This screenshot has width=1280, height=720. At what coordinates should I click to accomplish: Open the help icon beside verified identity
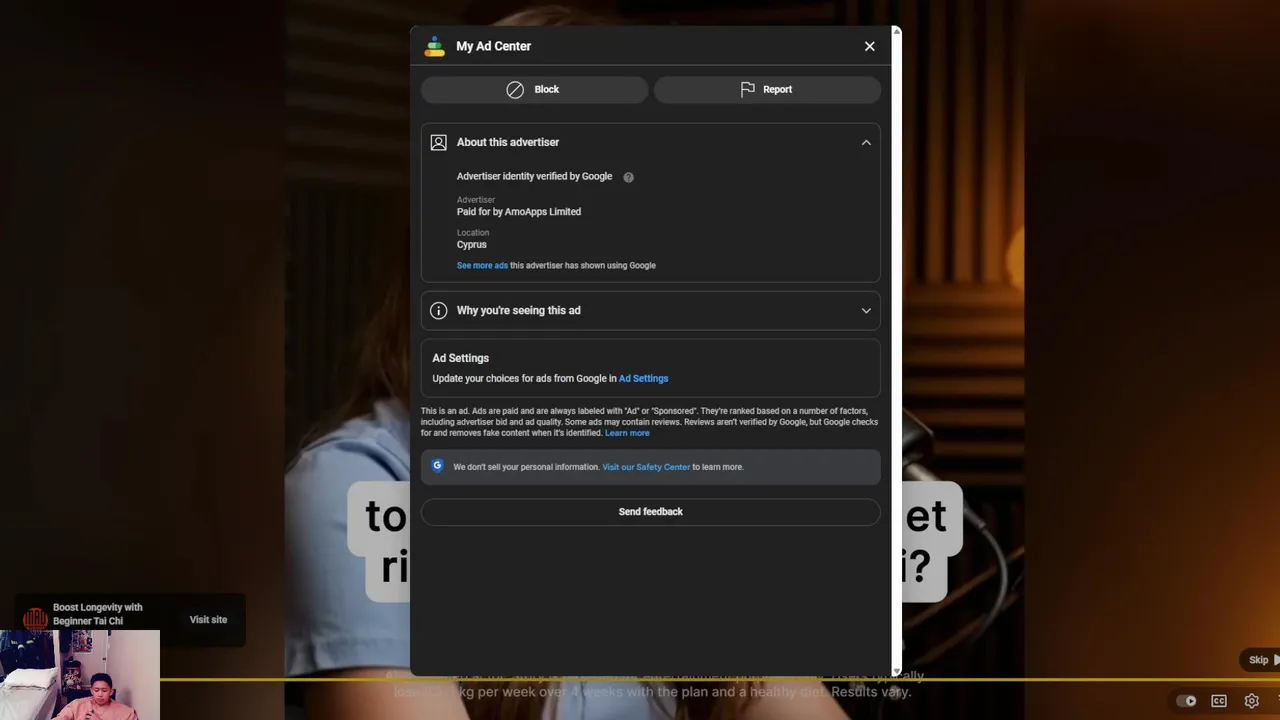pos(628,177)
